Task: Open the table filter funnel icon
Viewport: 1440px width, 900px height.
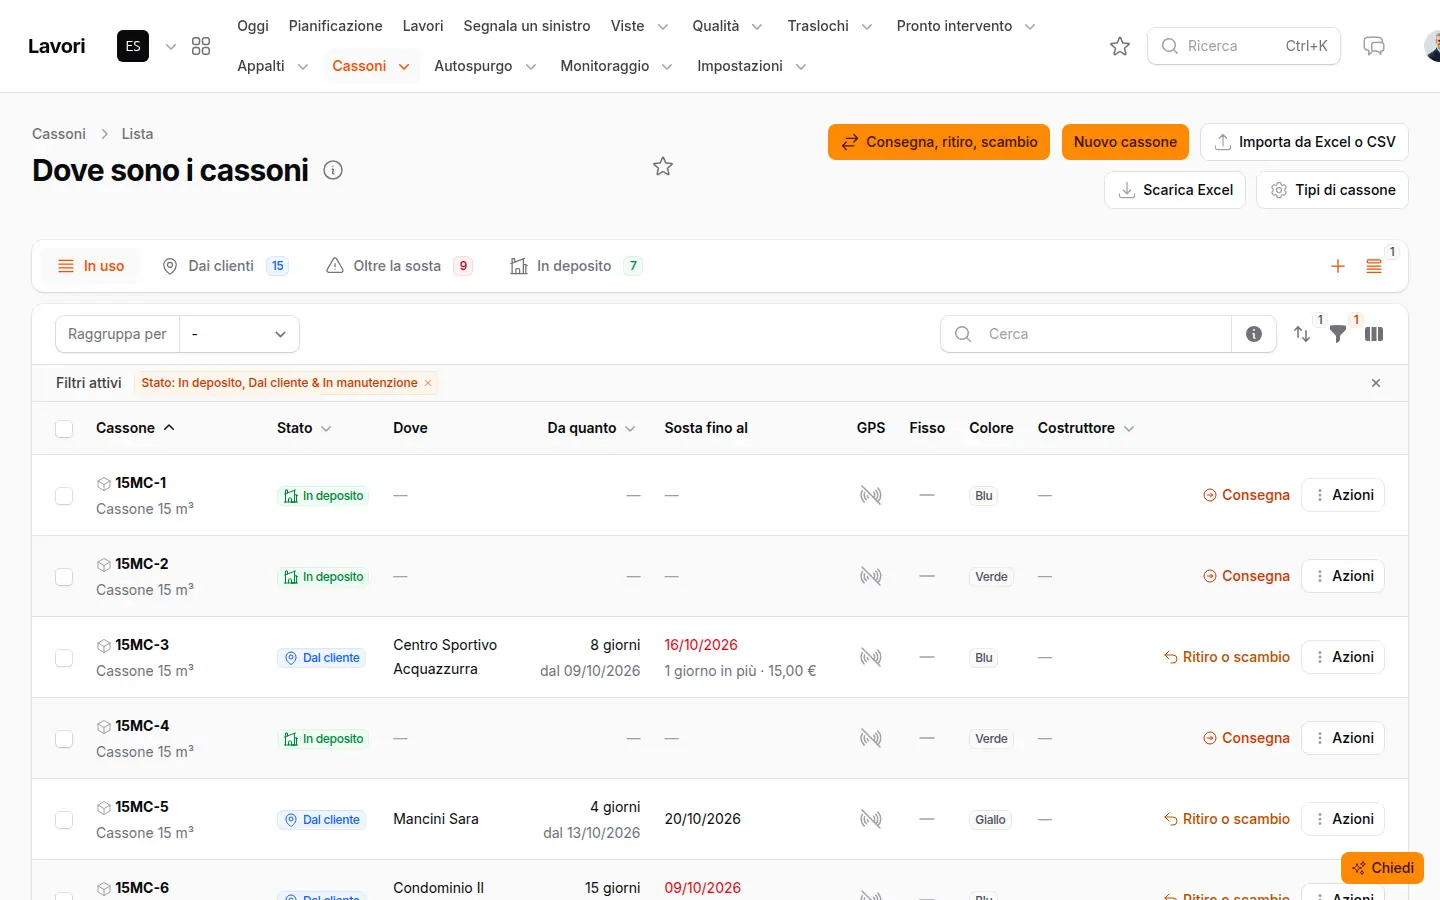Action: [x=1338, y=334]
